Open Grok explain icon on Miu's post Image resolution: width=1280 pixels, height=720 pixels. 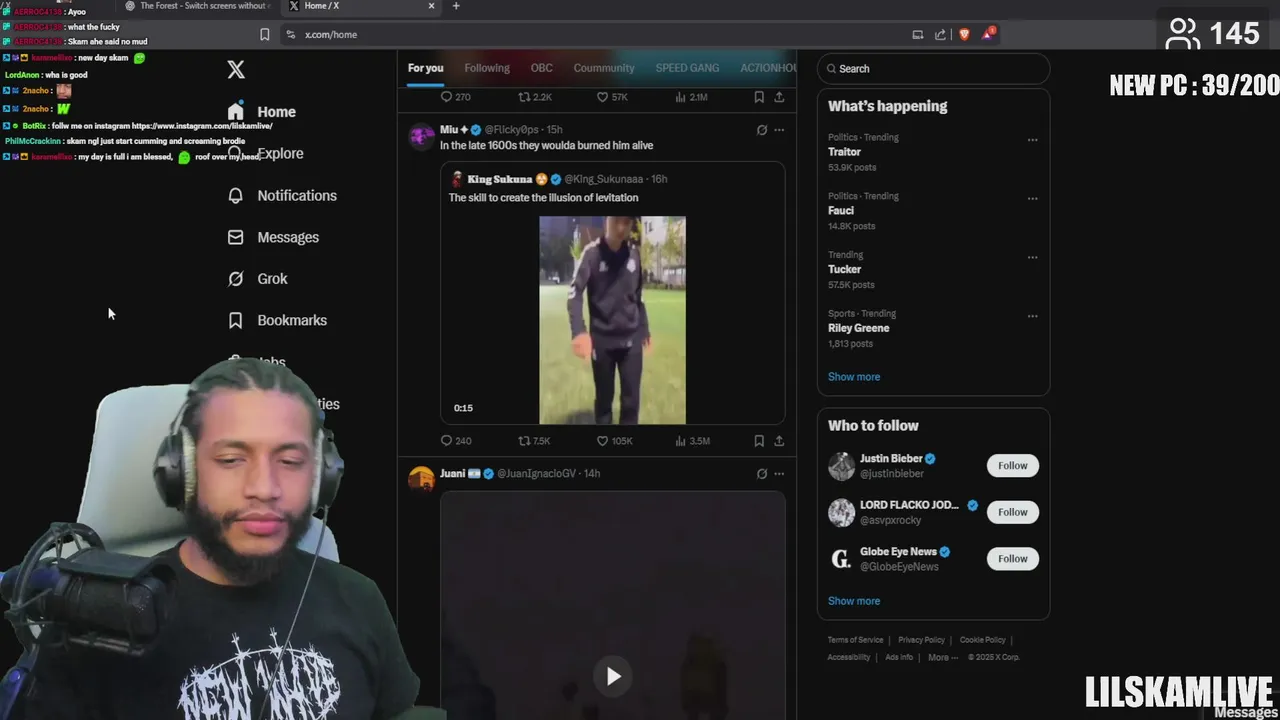(x=762, y=130)
